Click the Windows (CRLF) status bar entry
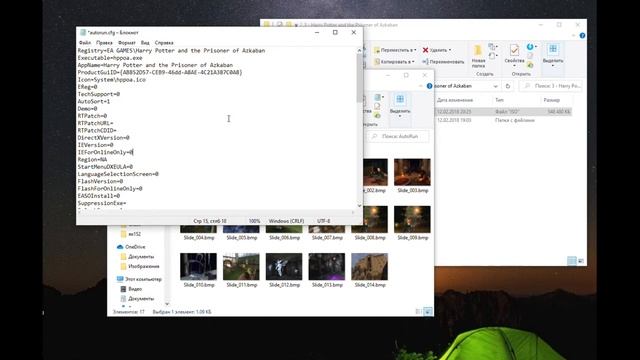The width and height of the screenshot is (640, 360). 286,221
